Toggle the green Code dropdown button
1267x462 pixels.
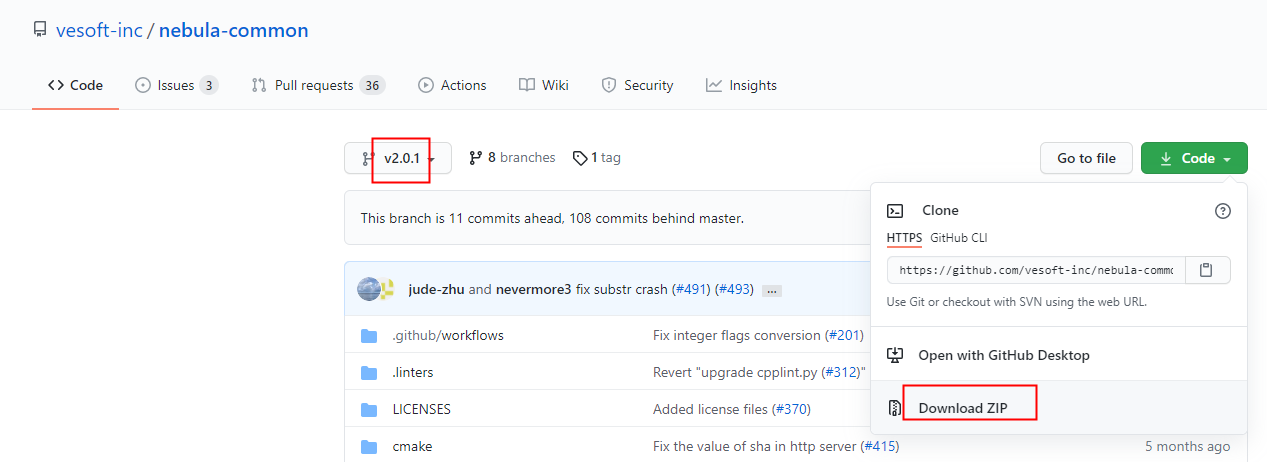pyautogui.click(x=1194, y=158)
